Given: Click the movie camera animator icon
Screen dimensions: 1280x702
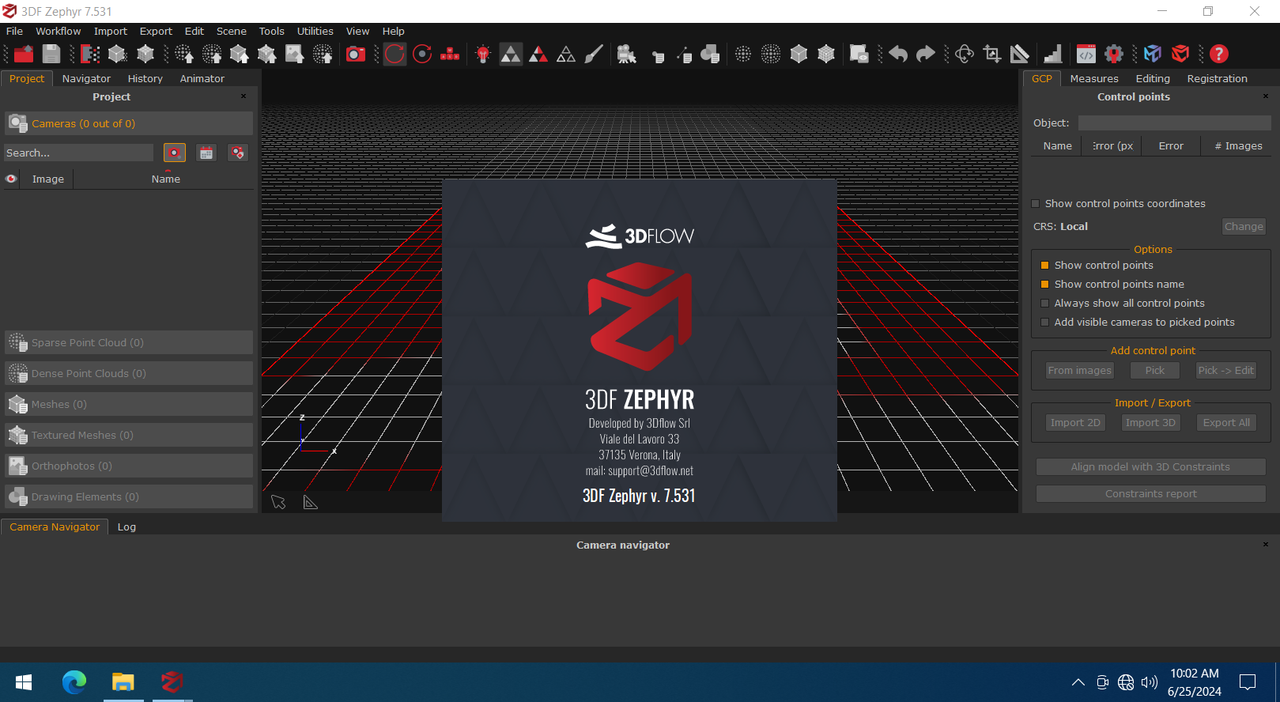Looking at the screenshot, I should [x=627, y=54].
